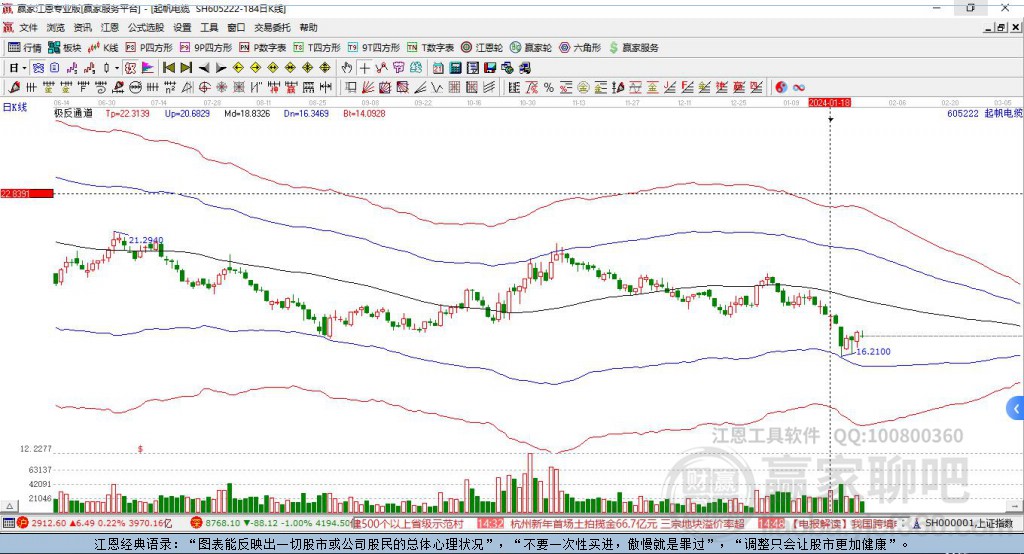Click the red infinity symbol icon
The width and height of the screenshot is (1024, 554).
pyautogui.click(x=799, y=88)
